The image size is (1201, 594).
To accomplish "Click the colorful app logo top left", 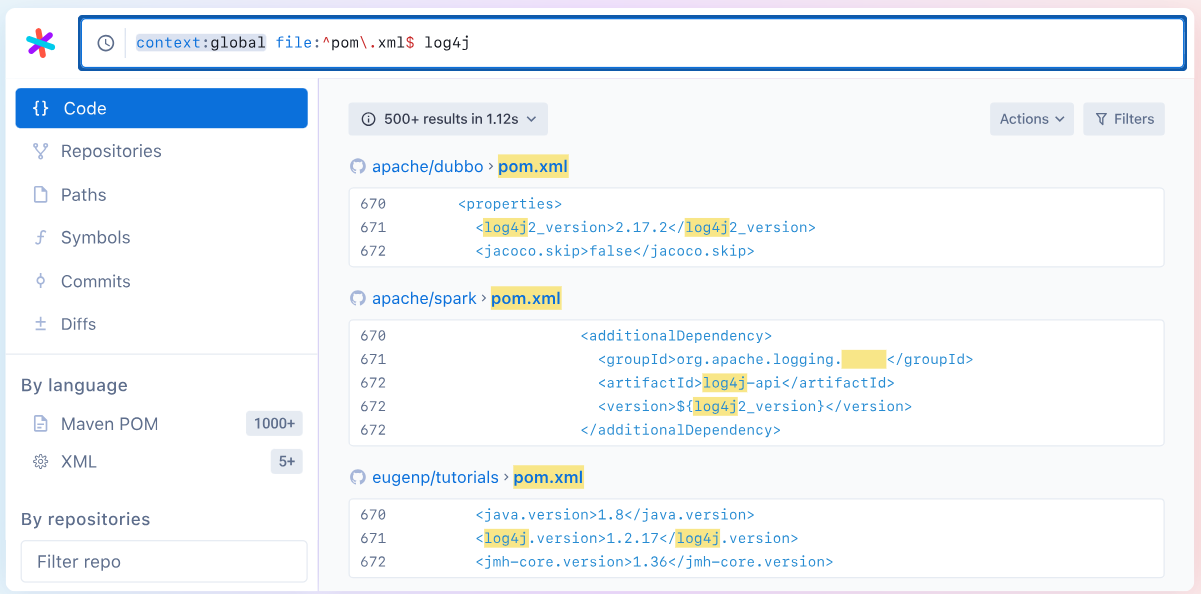I will 41,42.
